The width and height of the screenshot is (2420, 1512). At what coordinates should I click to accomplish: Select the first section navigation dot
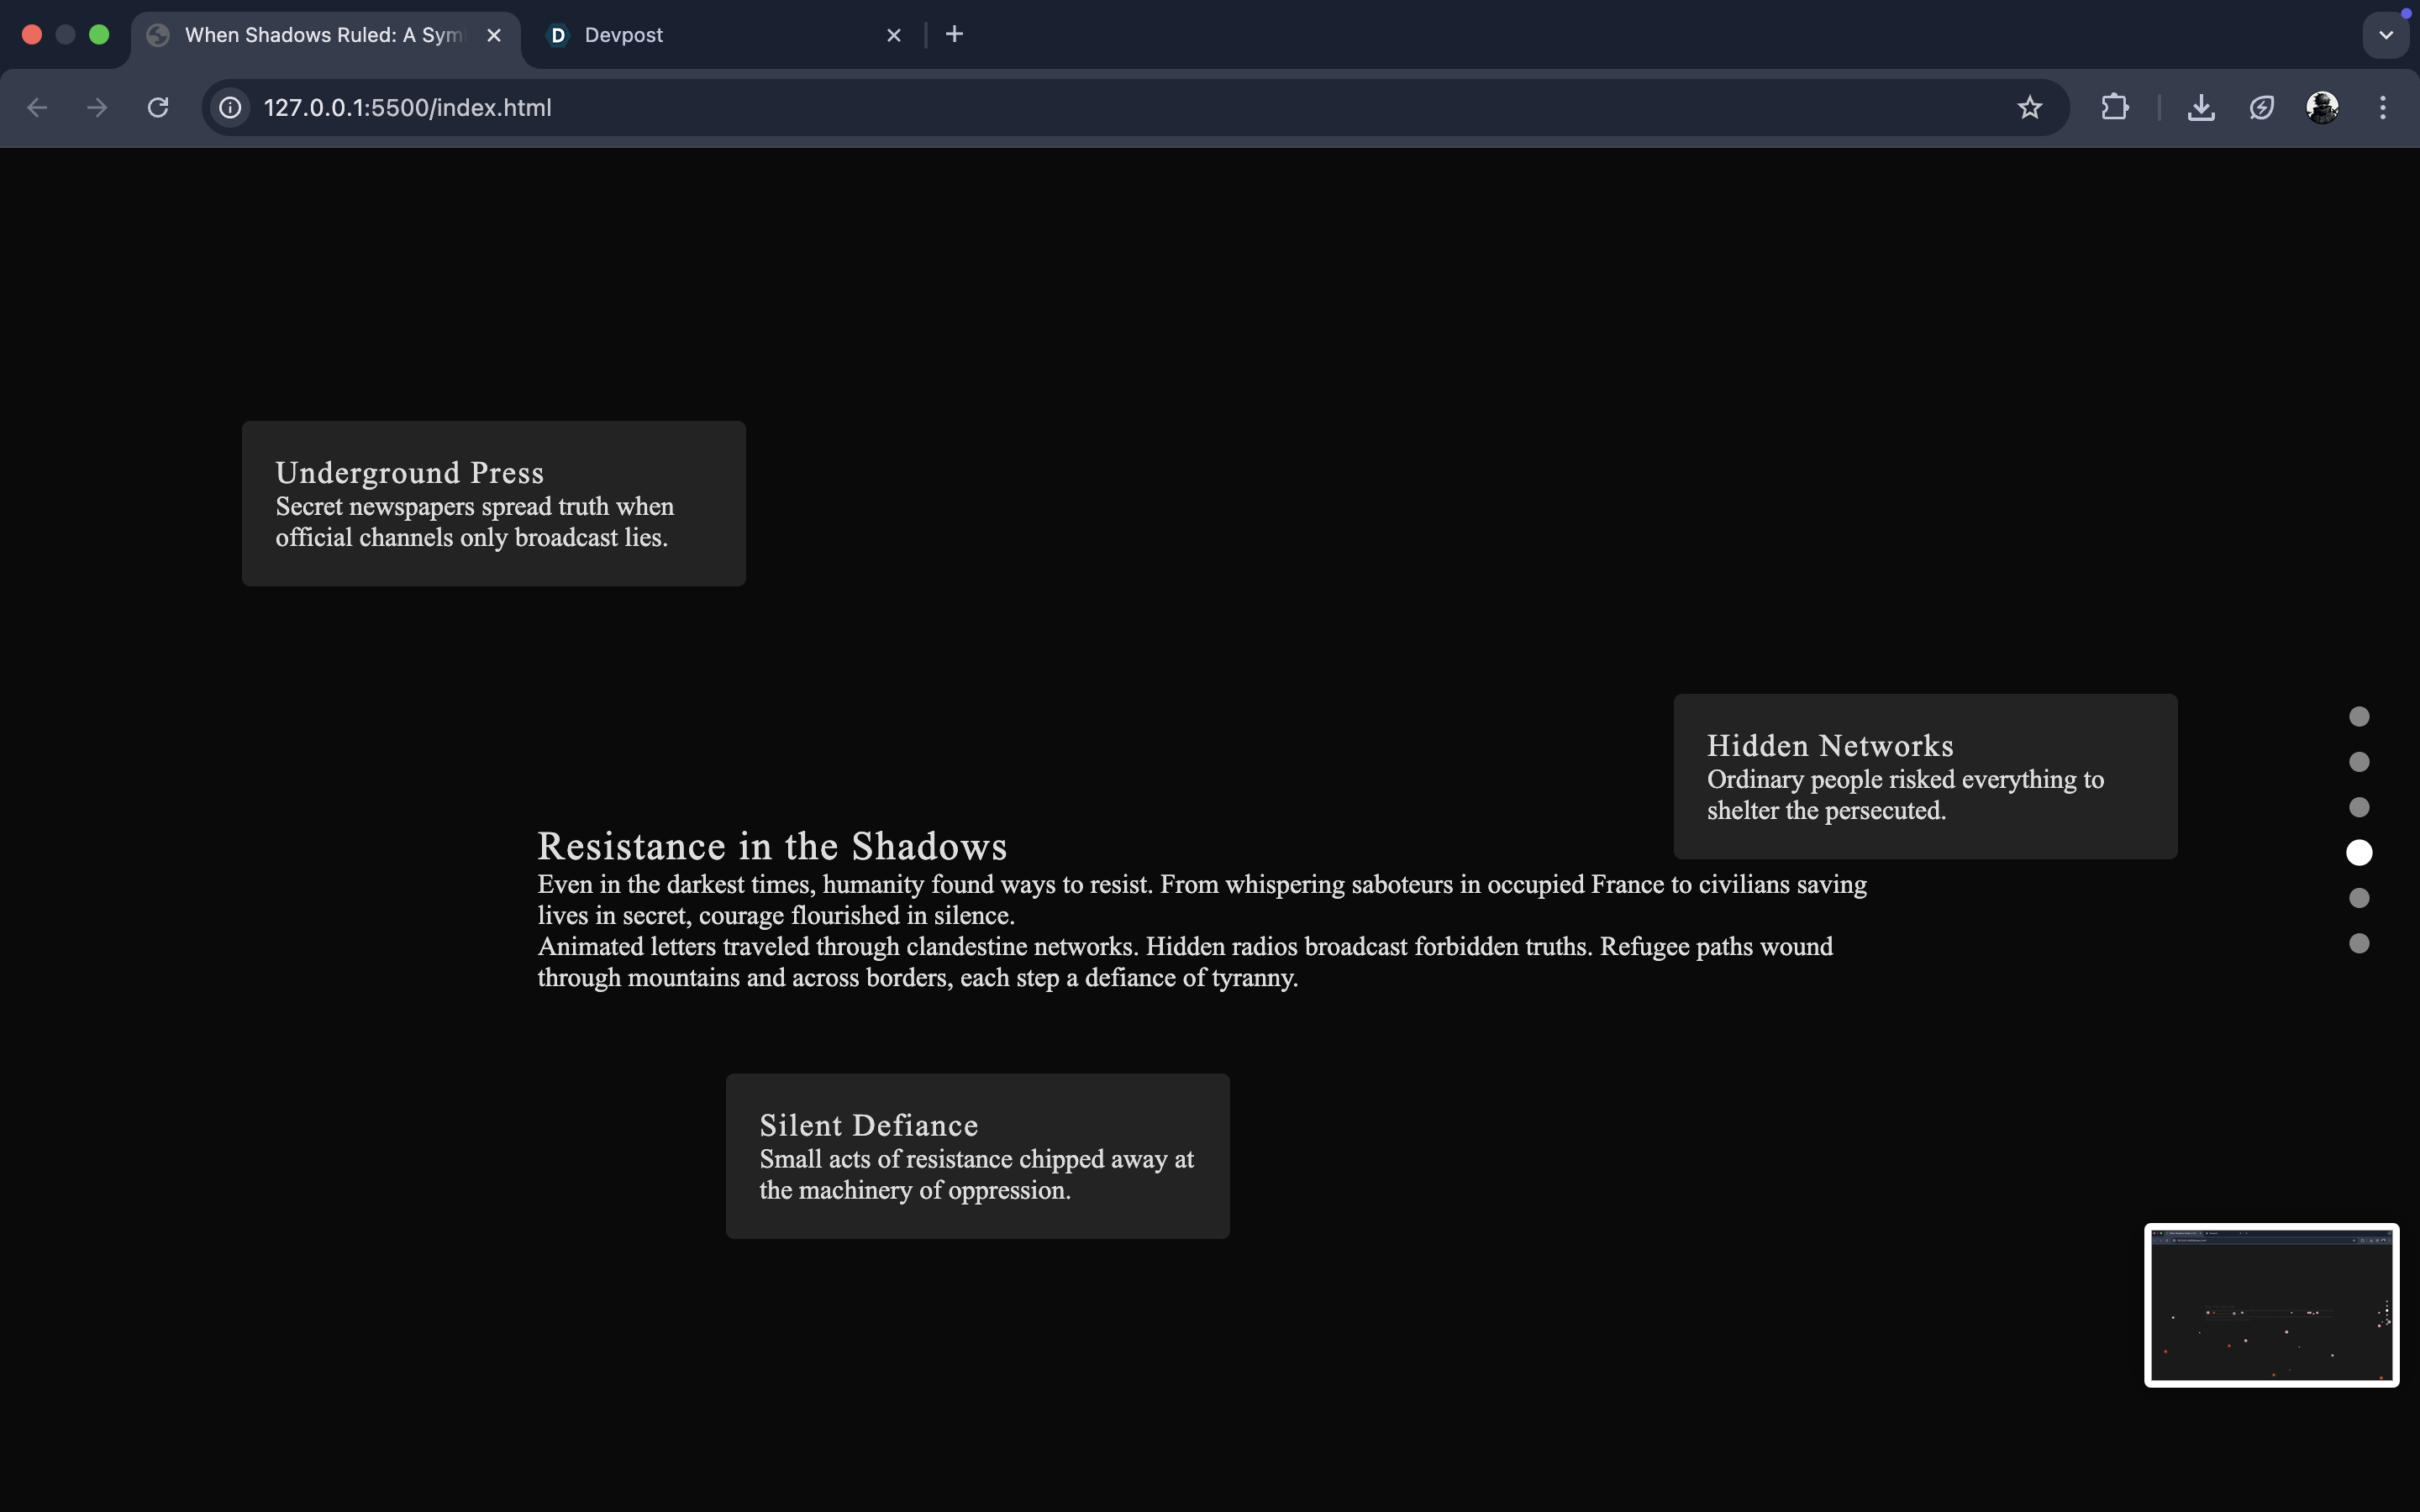click(x=2359, y=717)
